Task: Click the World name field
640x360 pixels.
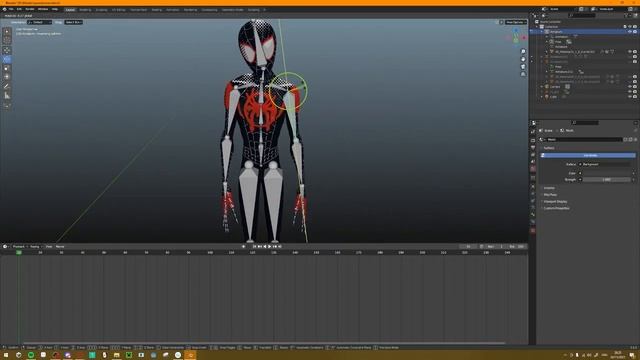Action: (x=584, y=140)
